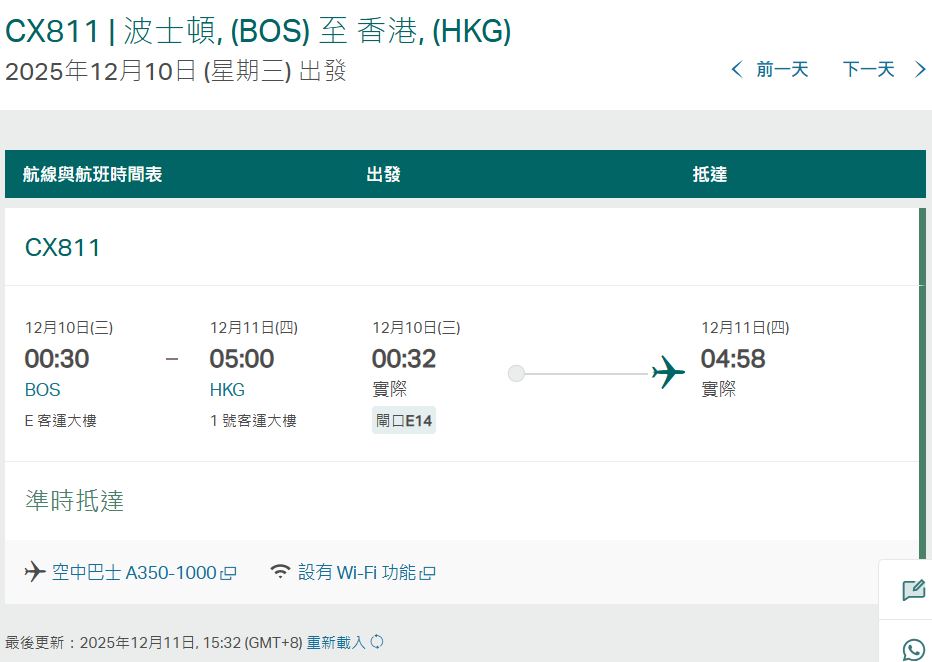The image size is (932, 662).
Task: Click the feedback message icon on the right
Action: 913,590
